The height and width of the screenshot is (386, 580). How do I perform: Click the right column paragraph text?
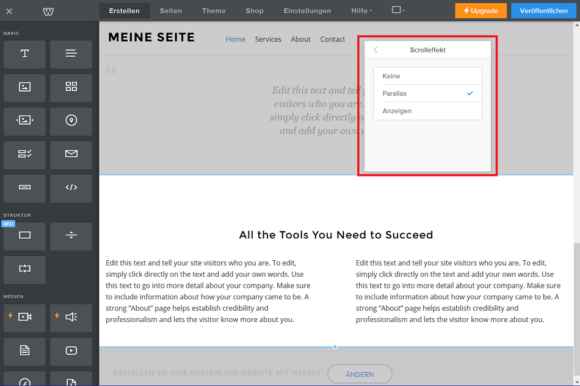(x=458, y=291)
